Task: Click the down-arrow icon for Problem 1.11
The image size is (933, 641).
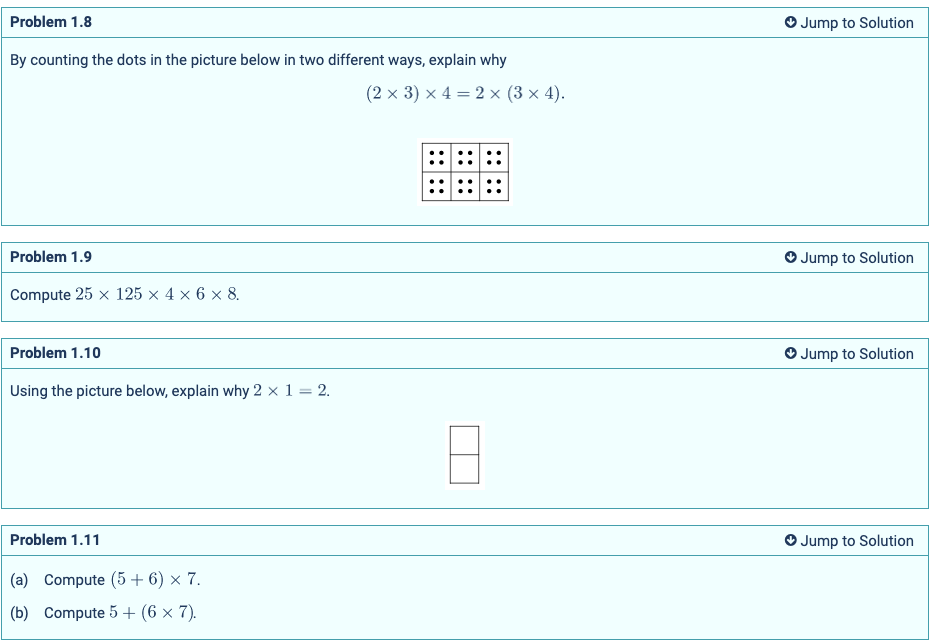Action: coord(790,541)
